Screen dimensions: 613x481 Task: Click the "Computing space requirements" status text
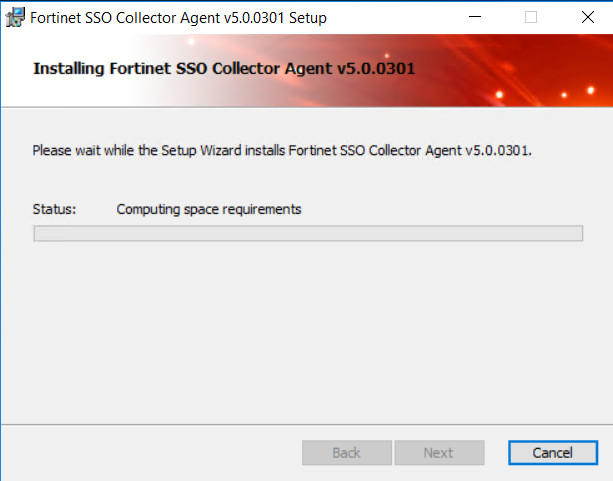click(209, 210)
